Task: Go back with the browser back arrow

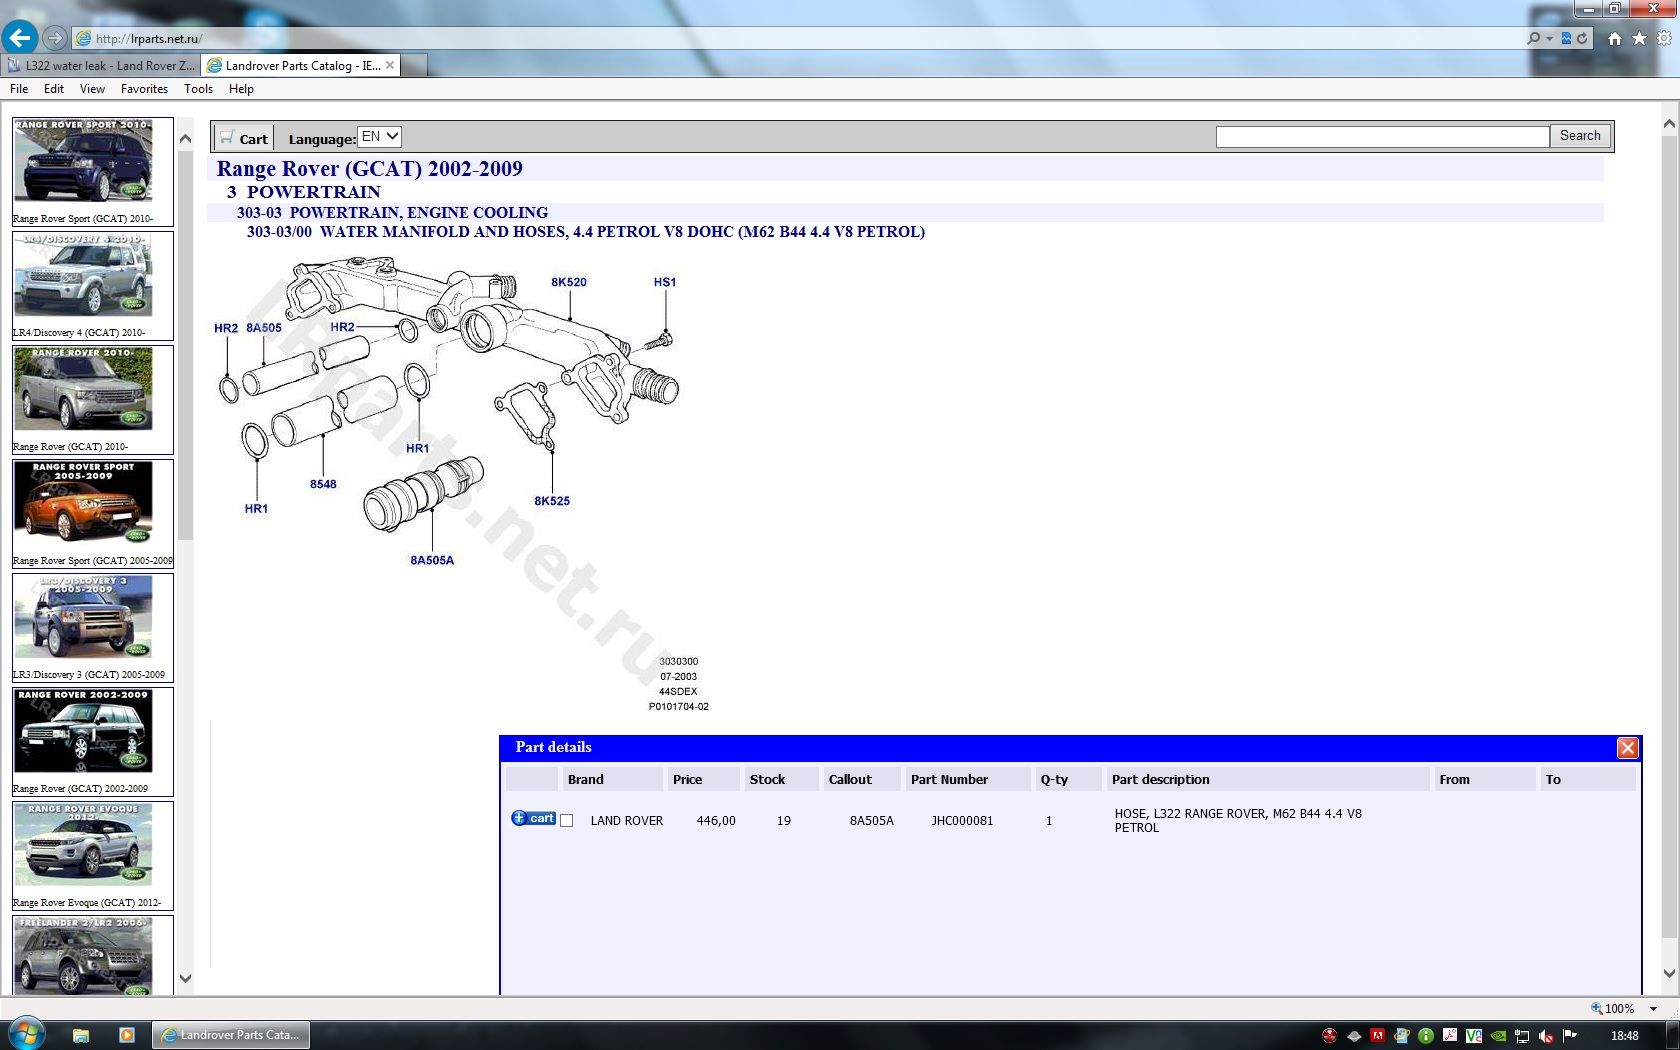Action: 19,38
